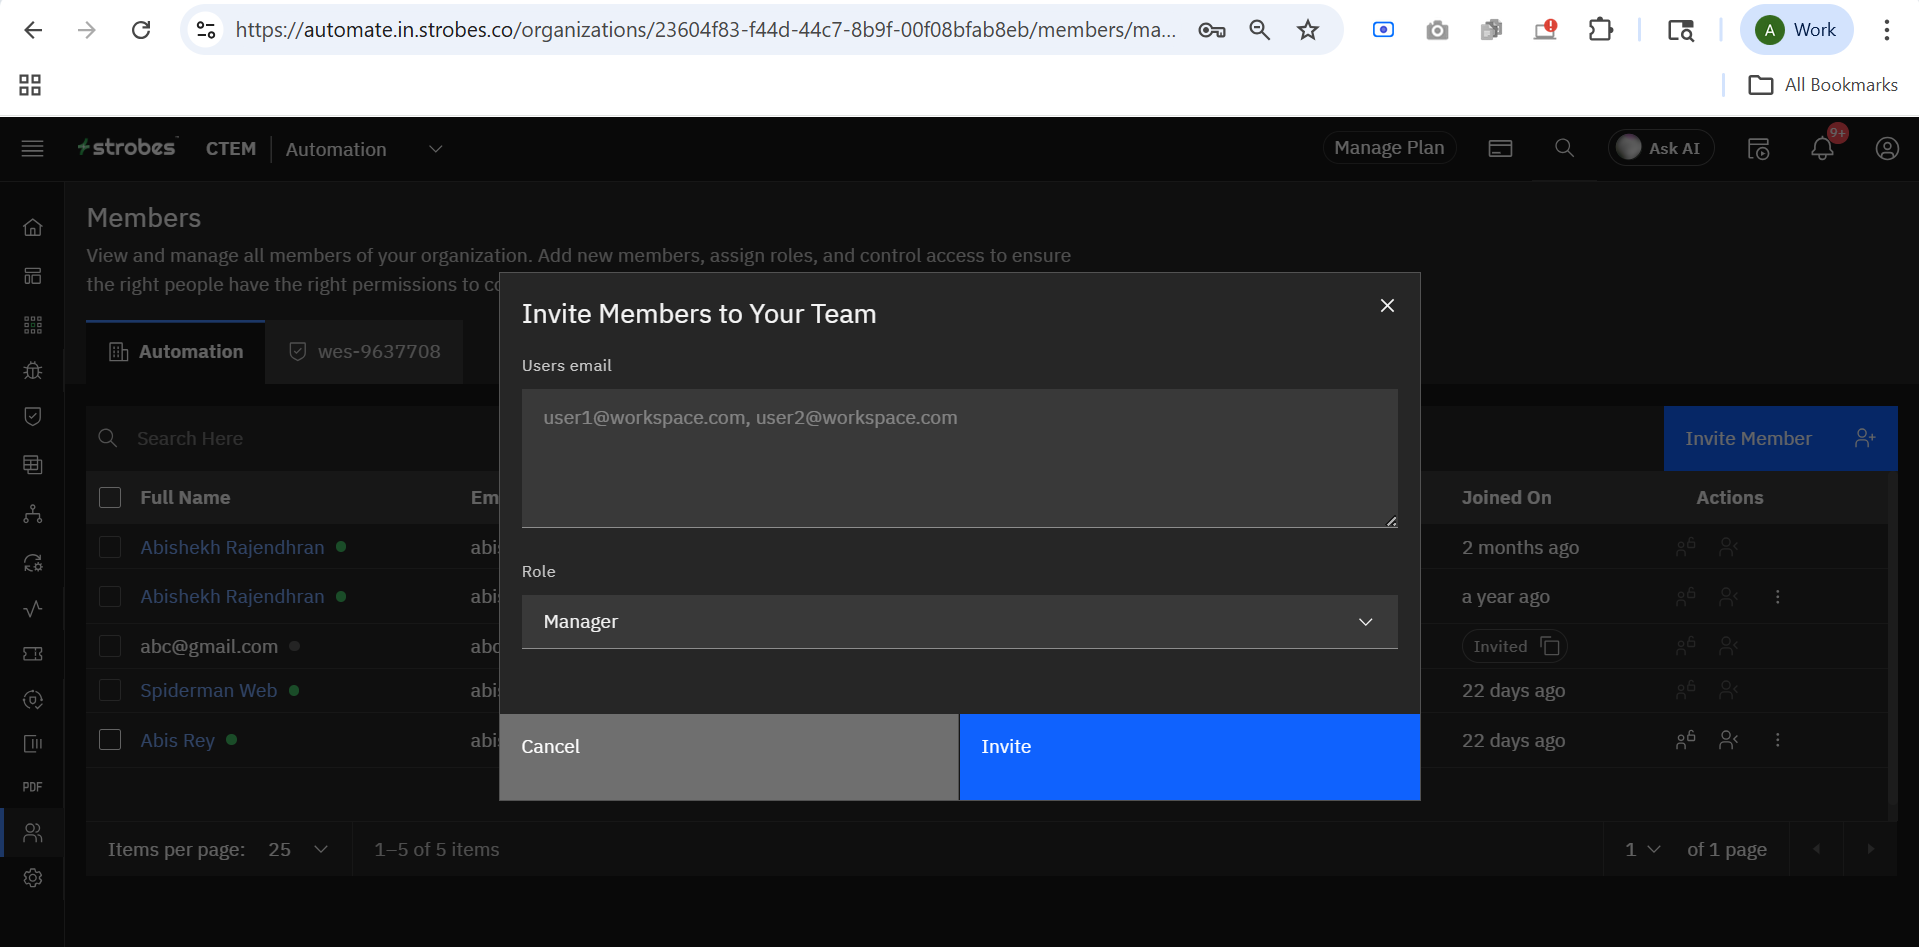Copy invite link icon beside Invited
Viewport: 1919px width, 947px height.
pyautogui.click(x=1550, y=646)
